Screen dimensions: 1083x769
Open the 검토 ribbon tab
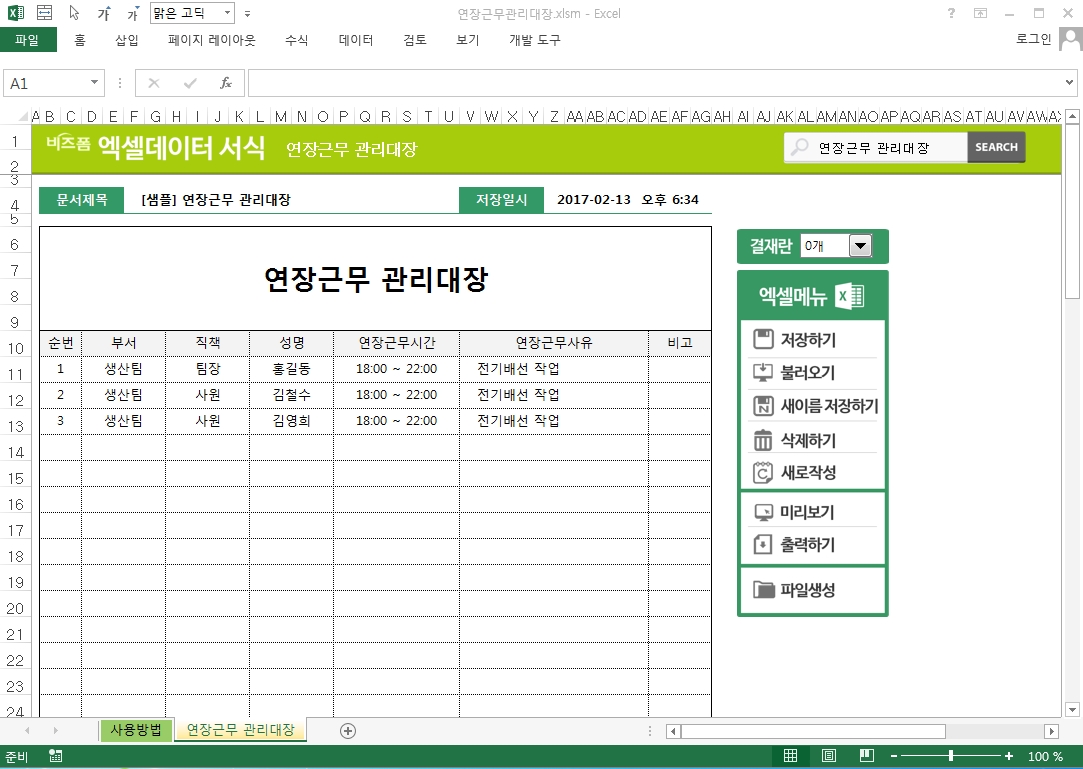click(x=414, y=40)
